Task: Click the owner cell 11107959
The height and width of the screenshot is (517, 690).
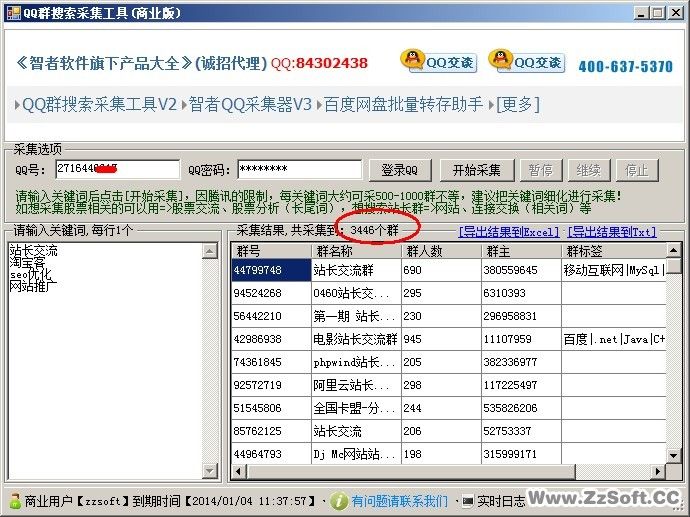Action: click(521, 339)
